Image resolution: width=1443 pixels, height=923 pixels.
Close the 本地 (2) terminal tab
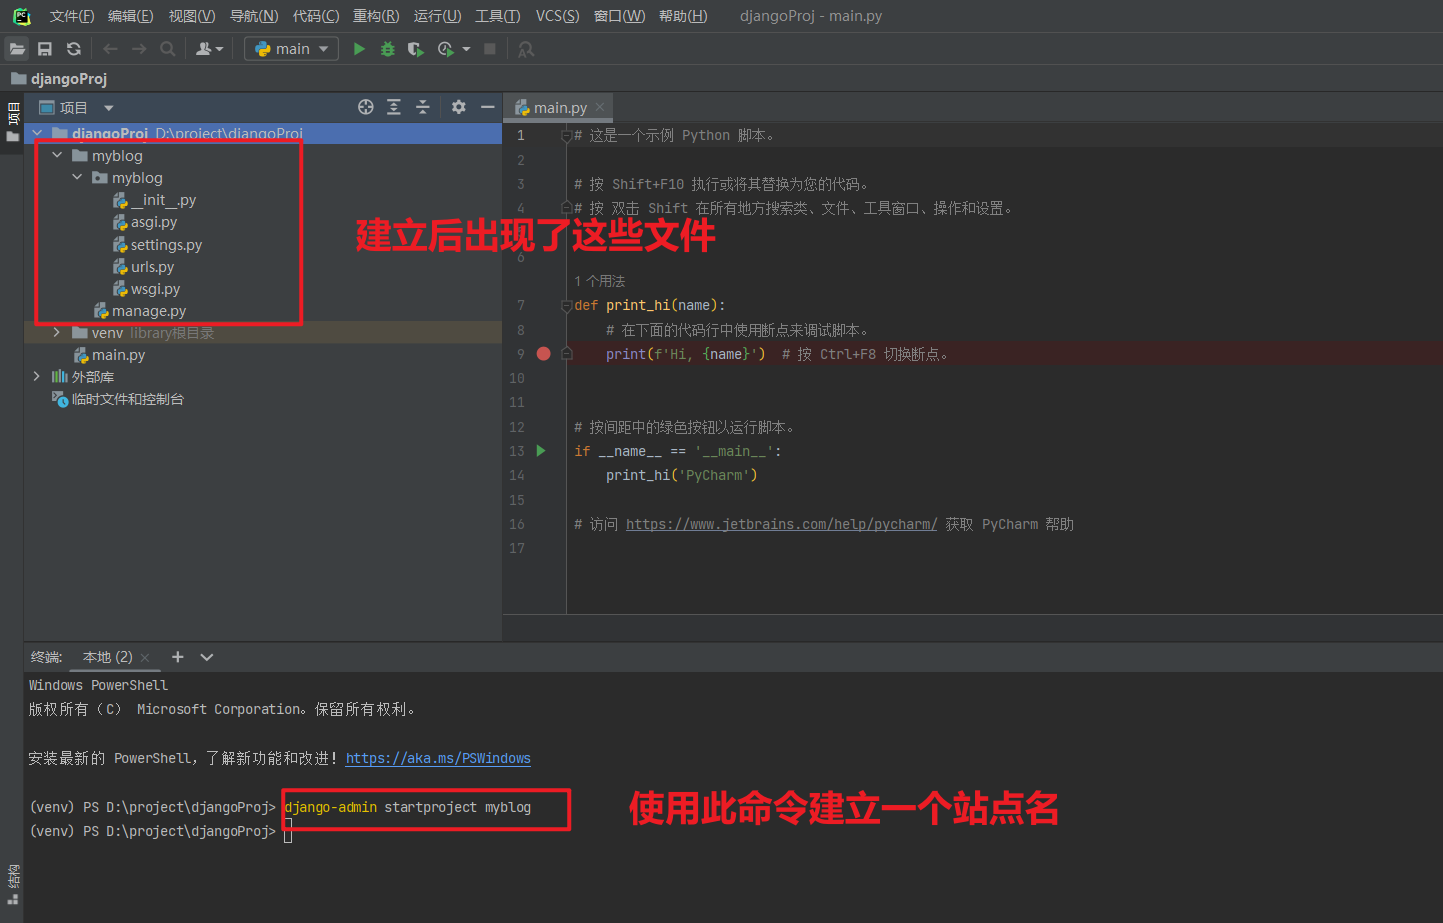(x=145, y=657)
